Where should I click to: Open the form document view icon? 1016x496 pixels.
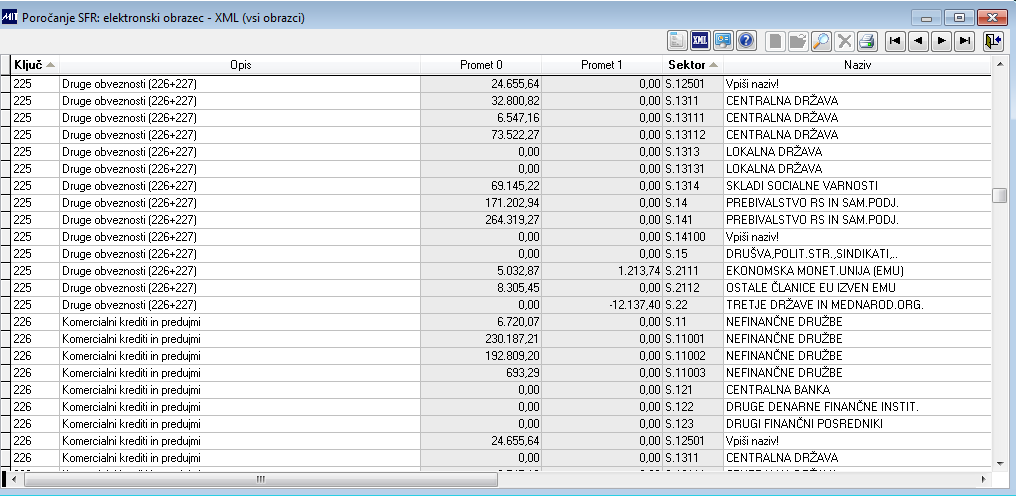(678, 41)
